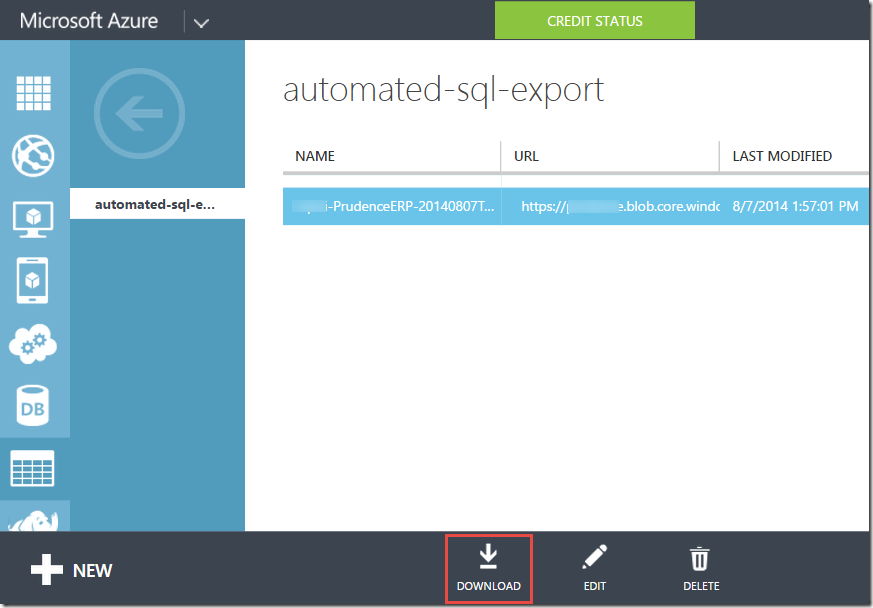Sort by LAST MODIFIED column header
Screen dimensions: 873x608
(782, 156)
